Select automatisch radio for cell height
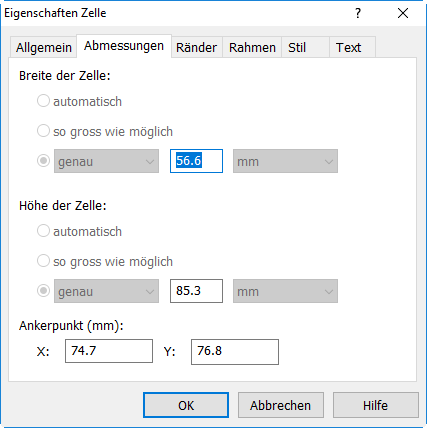 pos(43,231)
